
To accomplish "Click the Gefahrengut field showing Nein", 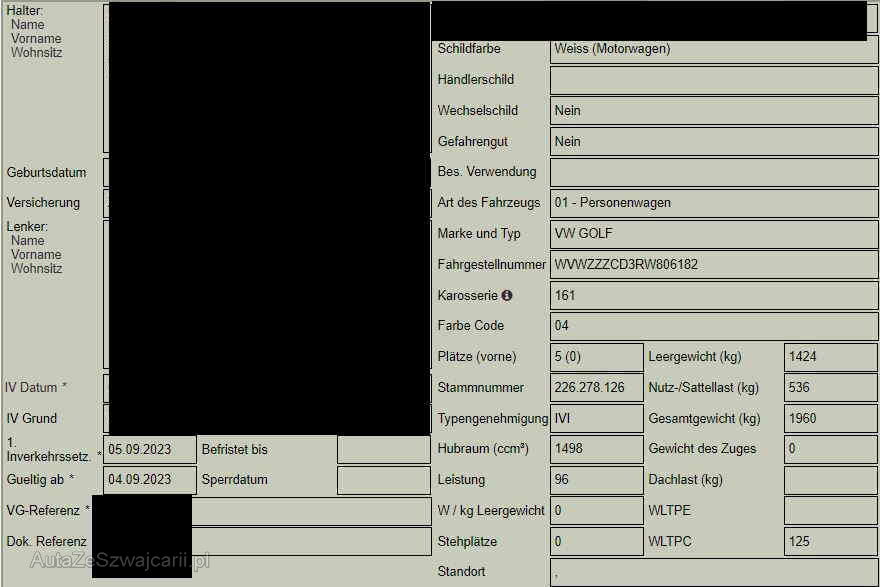I will [713, 142].
